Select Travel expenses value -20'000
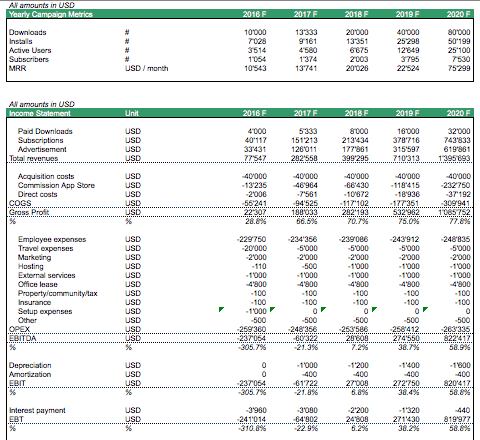The width and height of the screenshot is (480, 440). coord(255,248)
